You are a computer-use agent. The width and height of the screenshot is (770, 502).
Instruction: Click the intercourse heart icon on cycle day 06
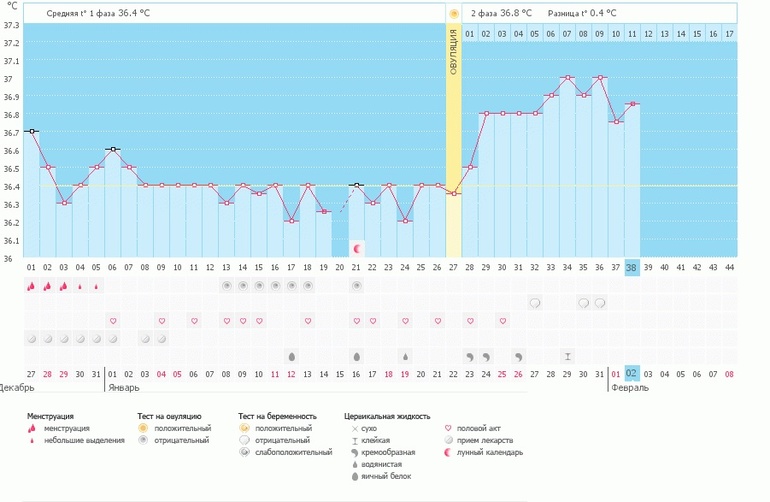pyautogui.click(x=113, y=321)
